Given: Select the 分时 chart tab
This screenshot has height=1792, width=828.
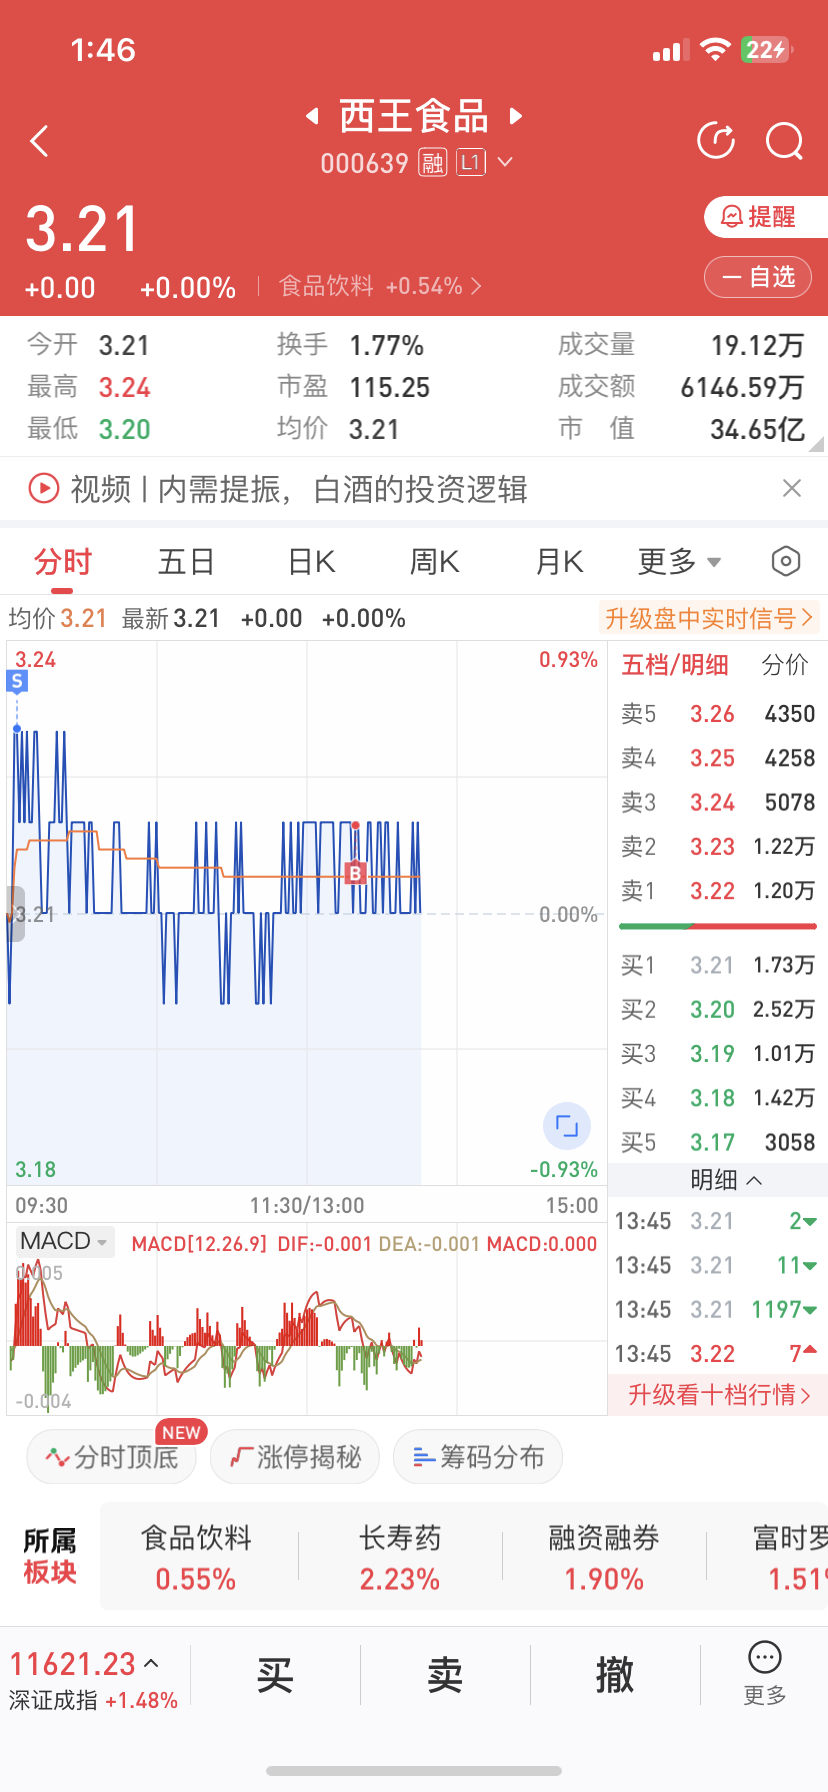Looking at the screenshot, I should pyautogui.click(x=62, y=562).
